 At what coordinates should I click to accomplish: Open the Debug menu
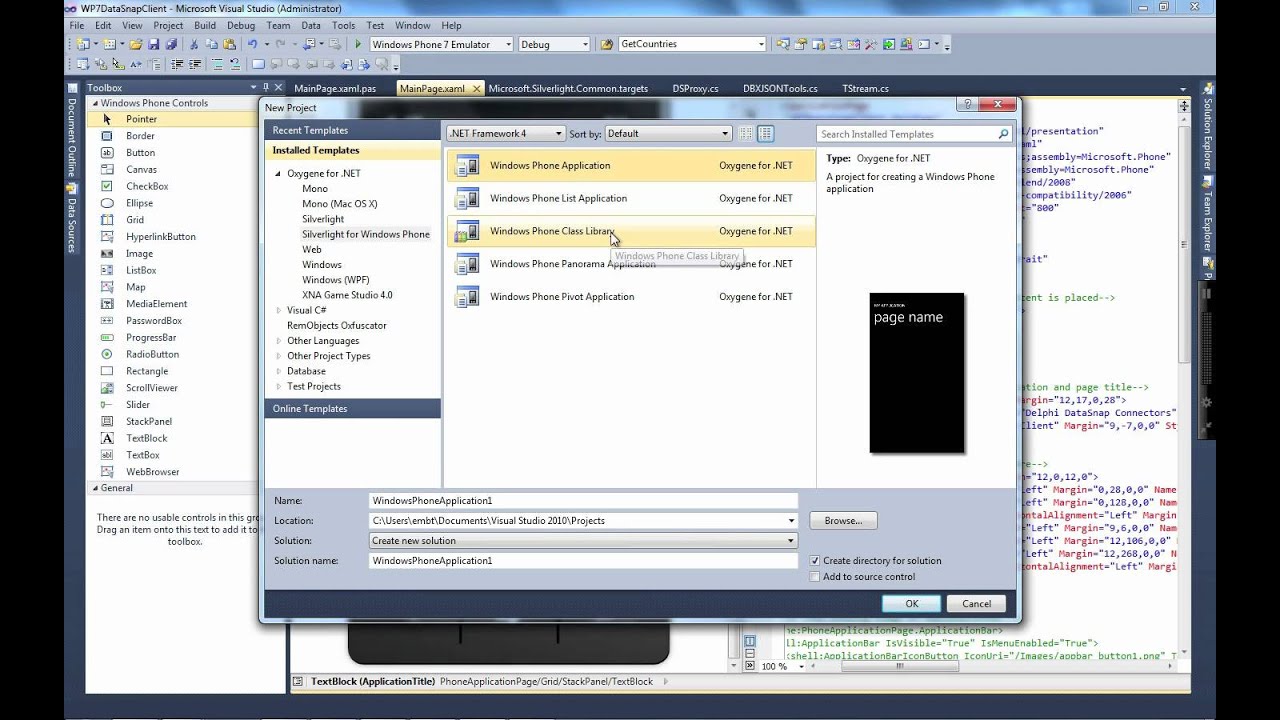241,25
